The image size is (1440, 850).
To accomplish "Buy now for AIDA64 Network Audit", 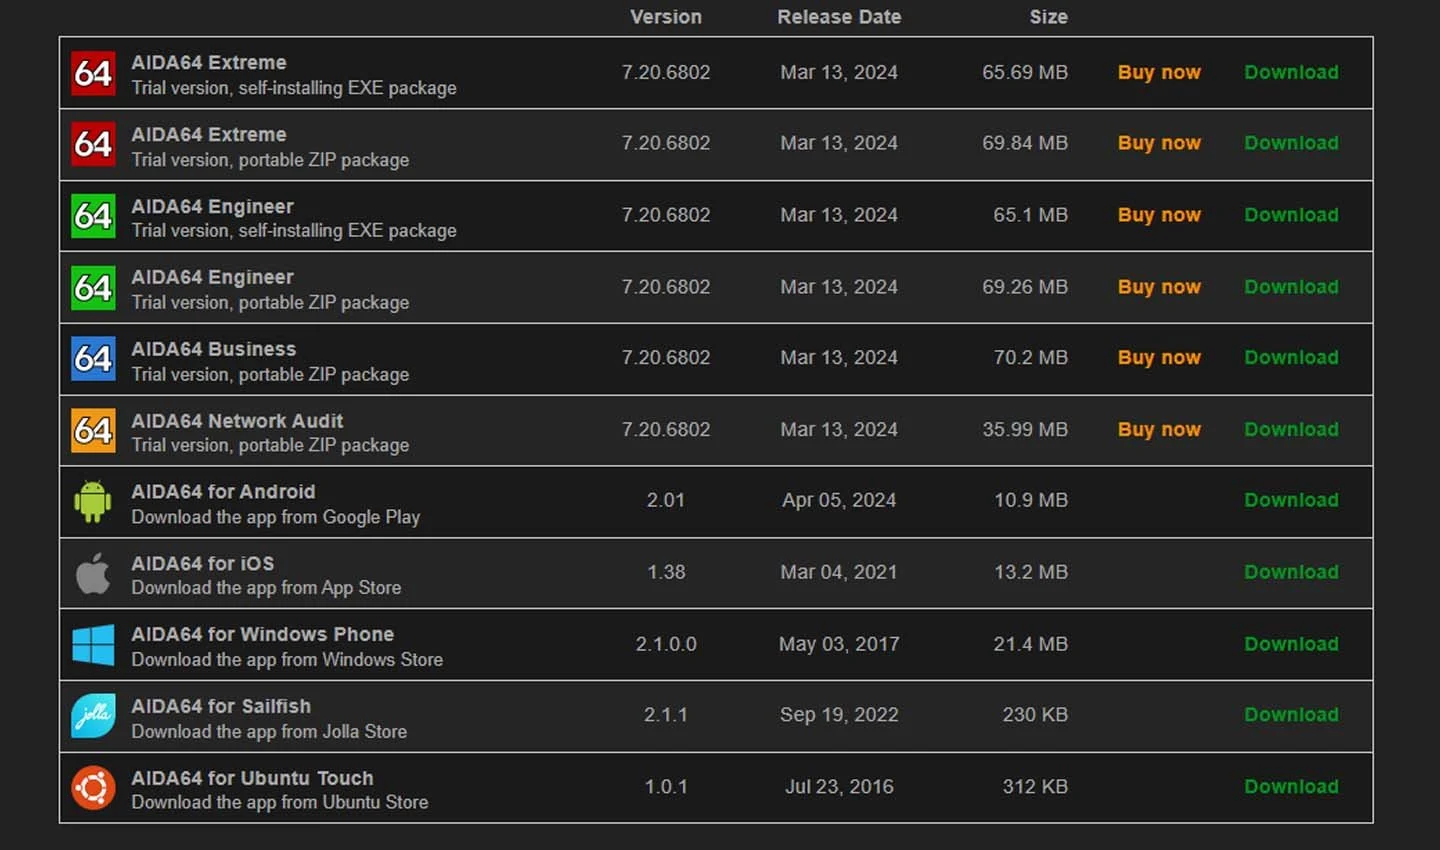I will tap(1159, 429).
